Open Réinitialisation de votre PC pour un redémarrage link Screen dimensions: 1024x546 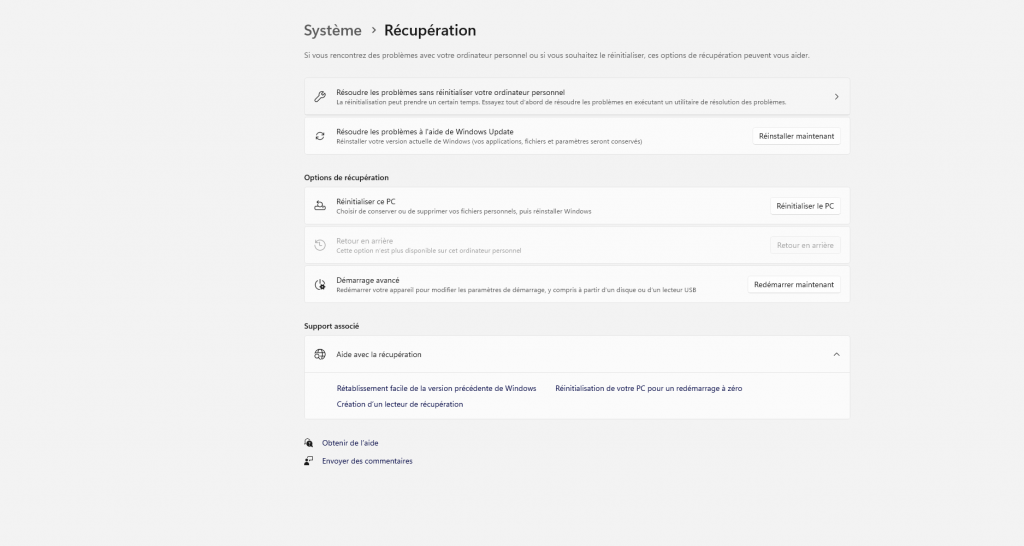click(648, 388)
